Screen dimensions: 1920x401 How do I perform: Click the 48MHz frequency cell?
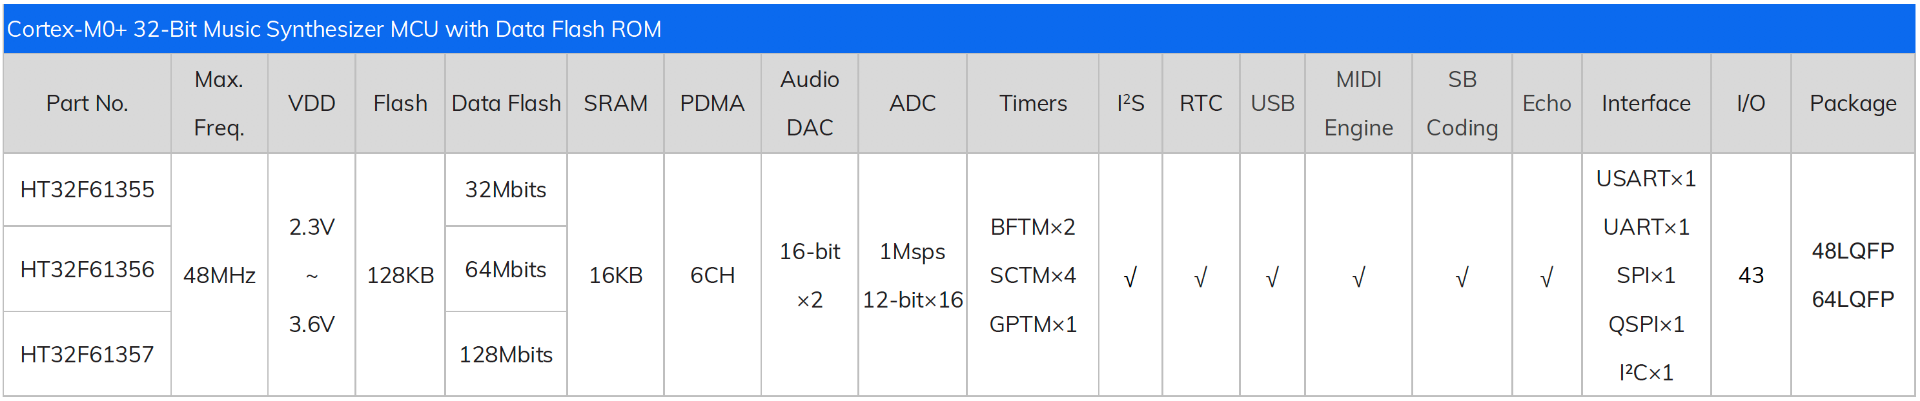(x=219, y=275)
